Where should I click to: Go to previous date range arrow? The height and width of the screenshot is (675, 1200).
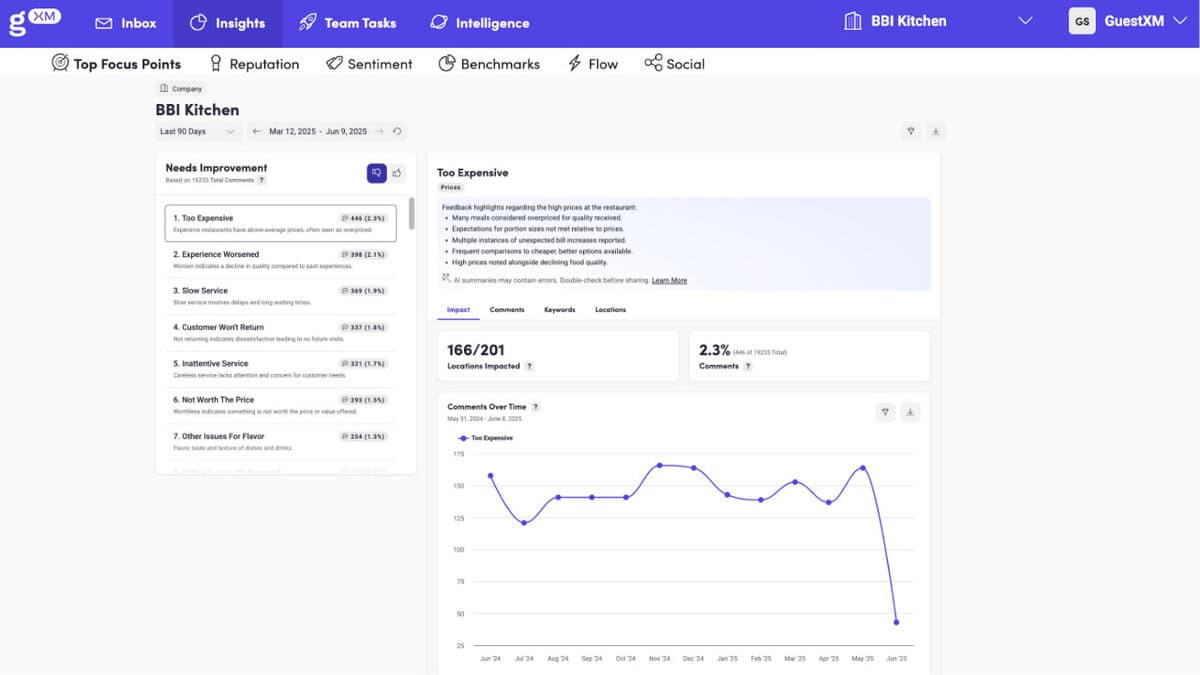click(x=256, y=131)
